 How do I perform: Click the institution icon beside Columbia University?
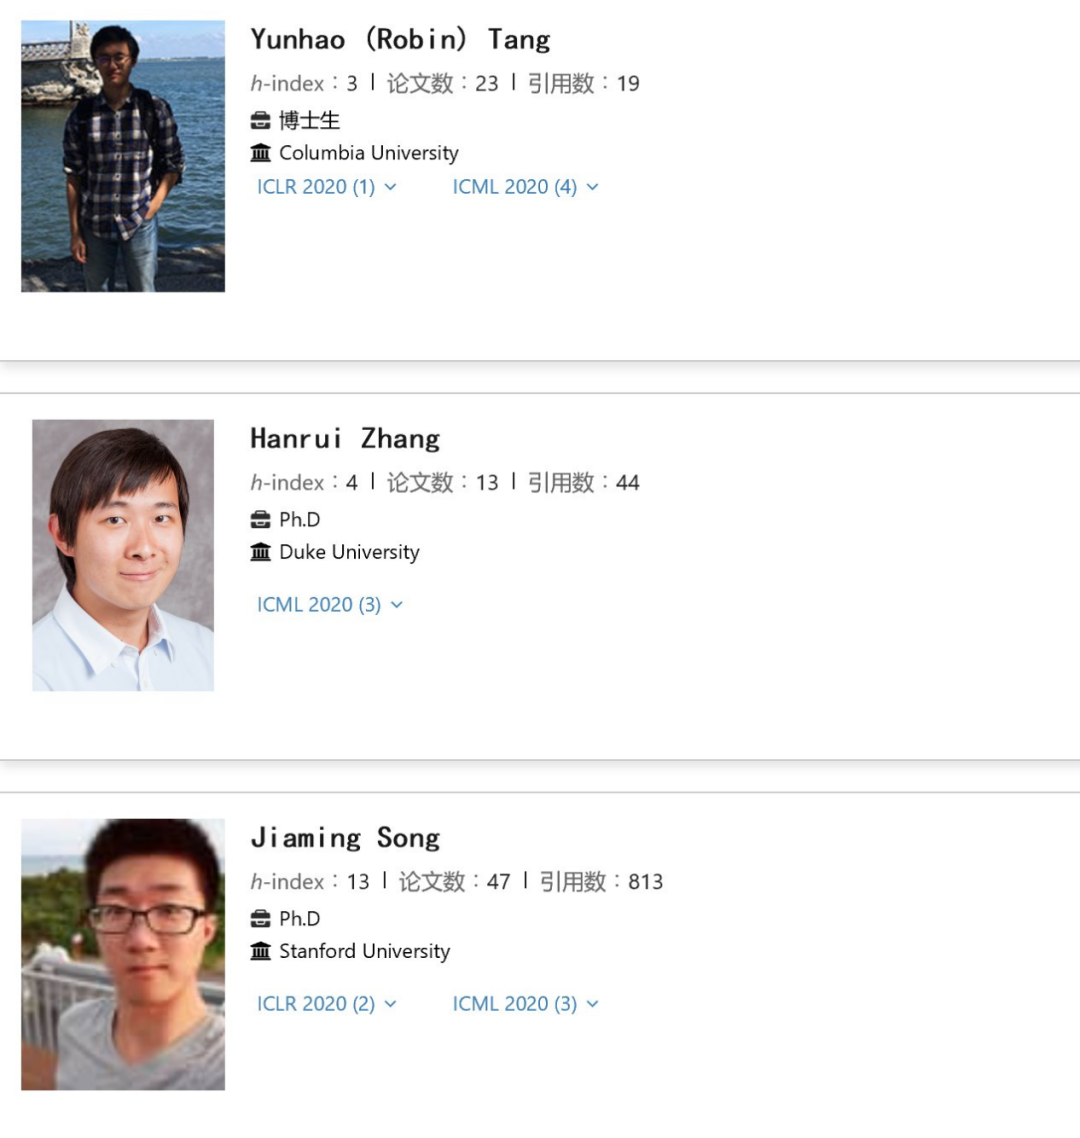click(x=260, y=153)
